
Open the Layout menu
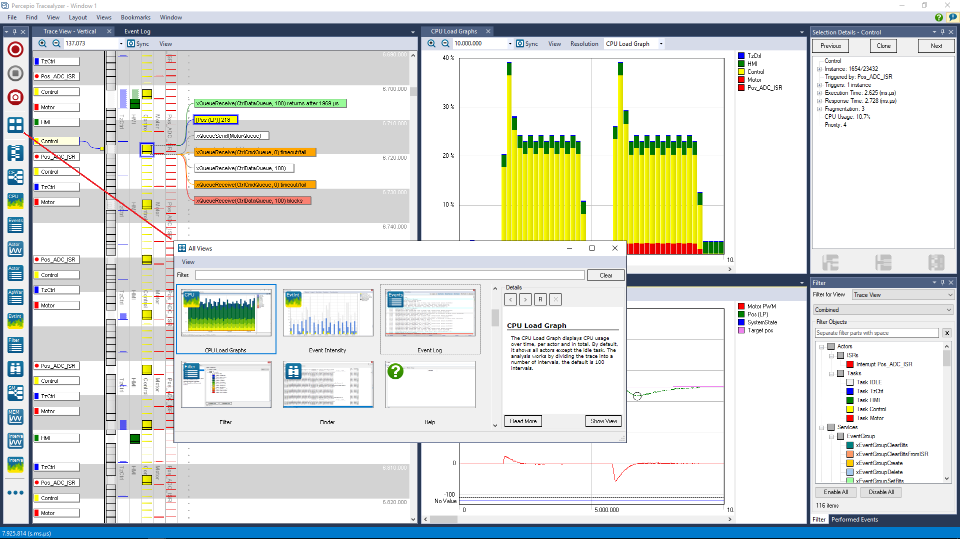(78, 18)
